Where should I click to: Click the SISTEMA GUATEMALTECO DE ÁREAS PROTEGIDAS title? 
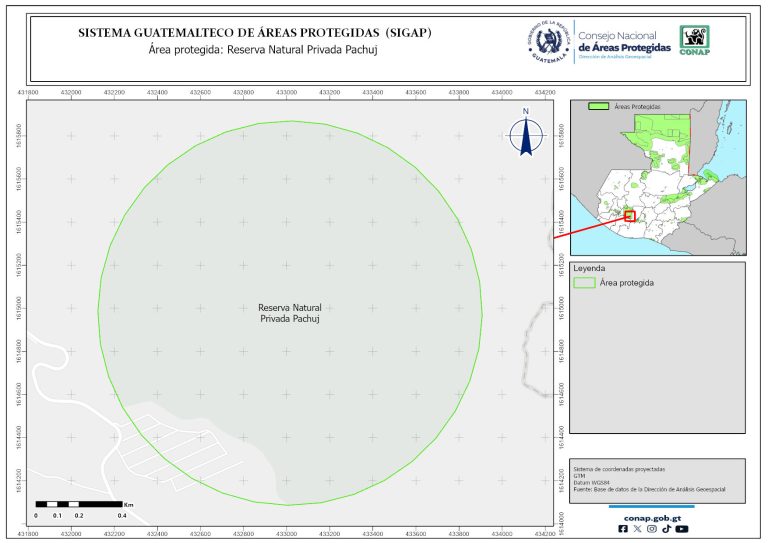coord(255,32)
